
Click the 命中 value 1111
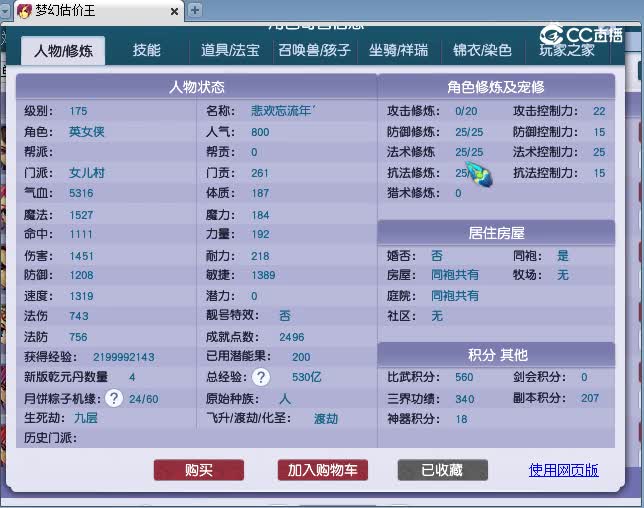click(81, 234)
